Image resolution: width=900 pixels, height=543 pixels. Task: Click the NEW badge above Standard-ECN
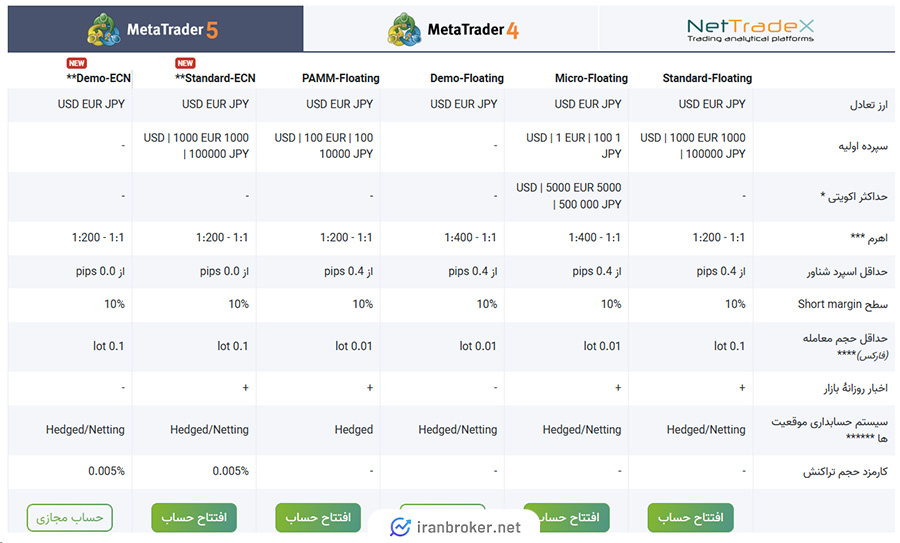(x=185, y=63)
